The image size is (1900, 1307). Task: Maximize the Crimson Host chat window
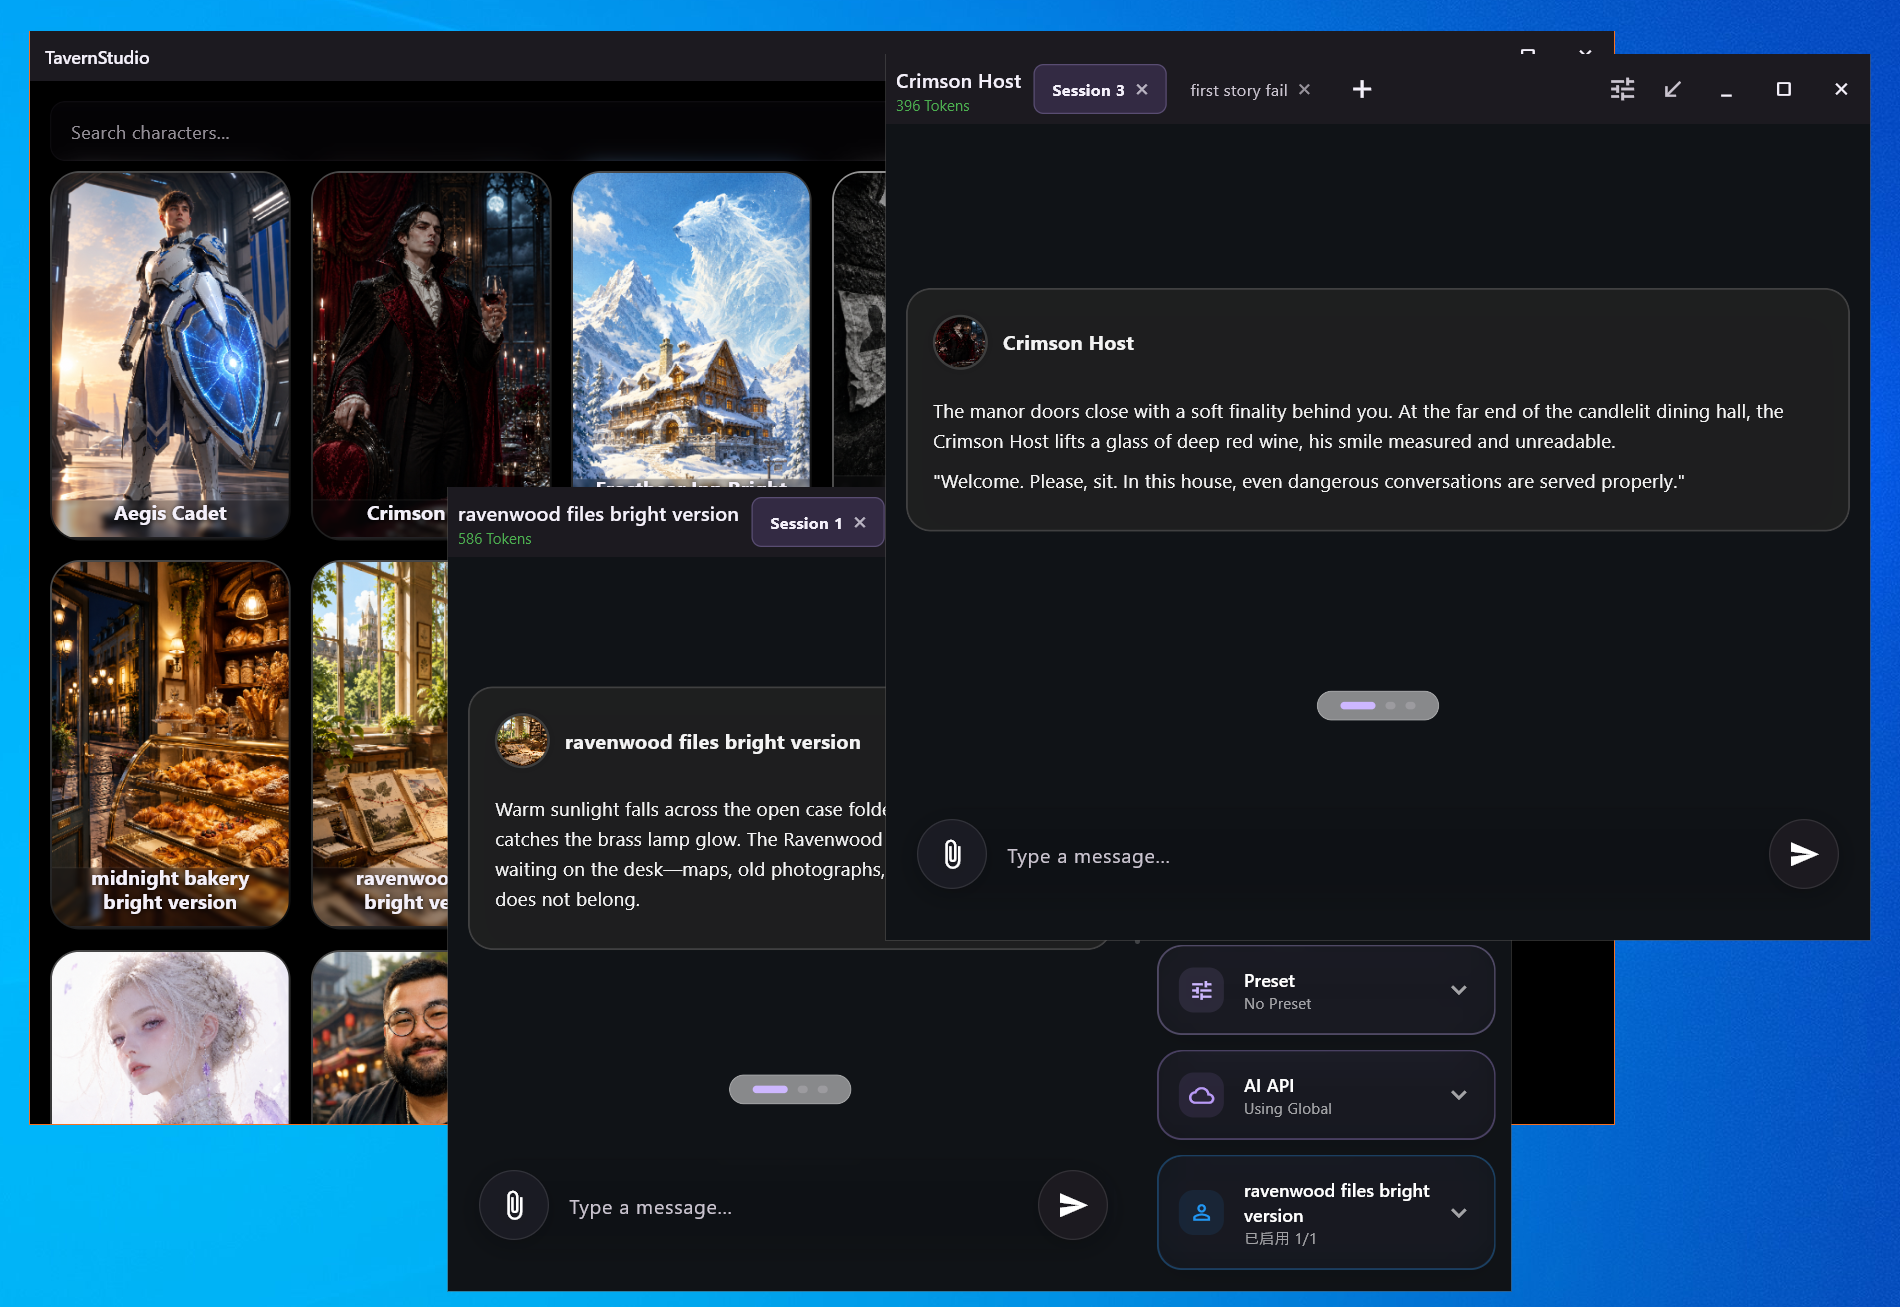tap(1783, 89)
